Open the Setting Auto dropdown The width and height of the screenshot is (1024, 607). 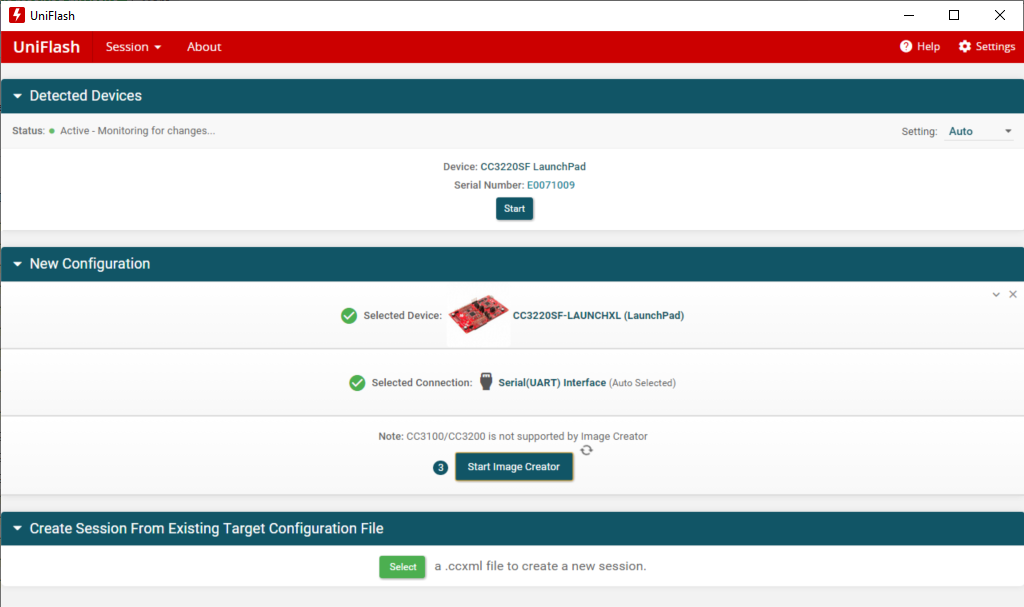coord(980,131)
